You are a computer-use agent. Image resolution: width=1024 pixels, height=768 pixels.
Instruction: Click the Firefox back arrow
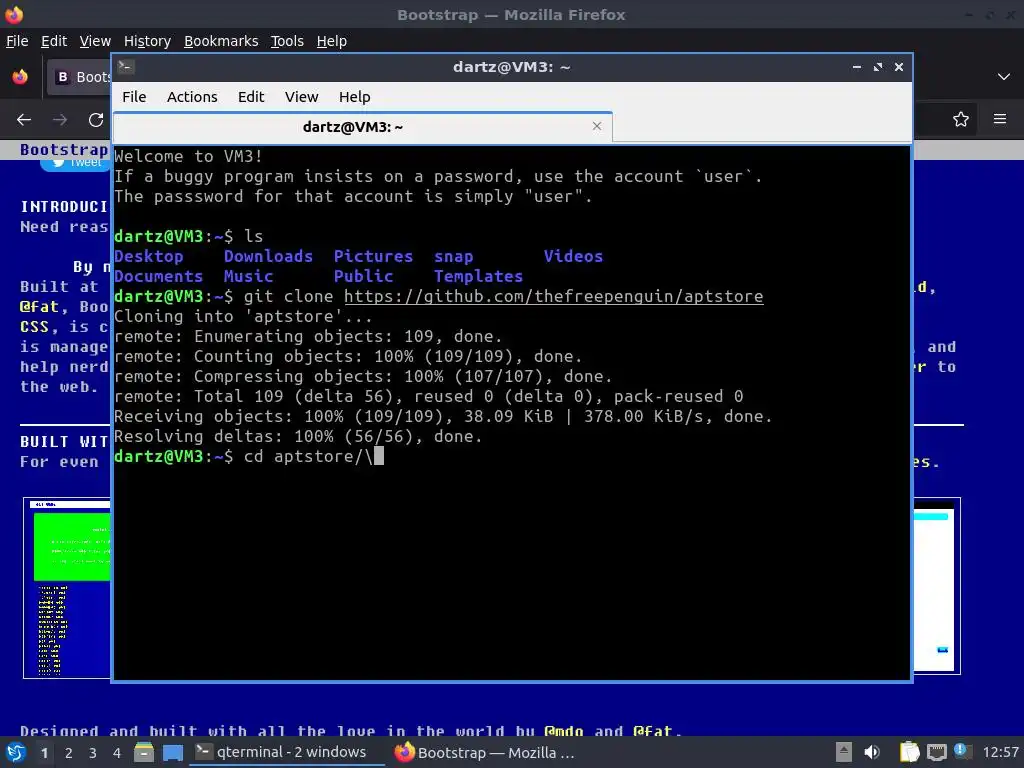coord(24,120)
